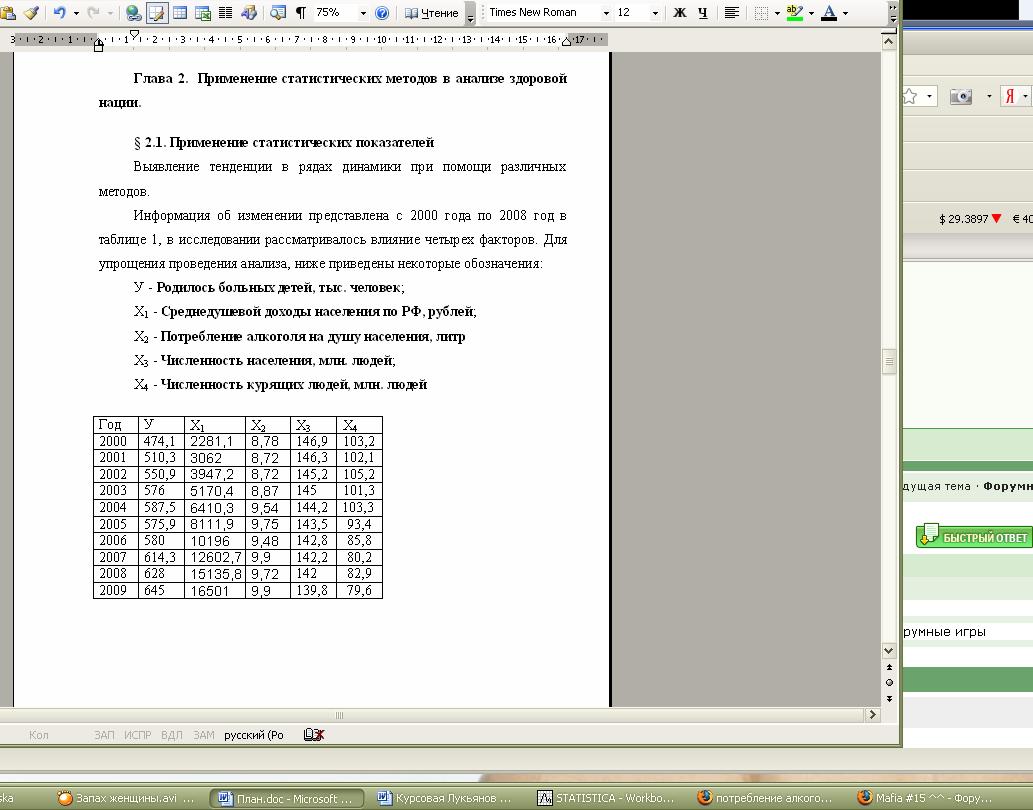Open the font size 12 dropdown

pyautogui.click(x=655, y=13)
